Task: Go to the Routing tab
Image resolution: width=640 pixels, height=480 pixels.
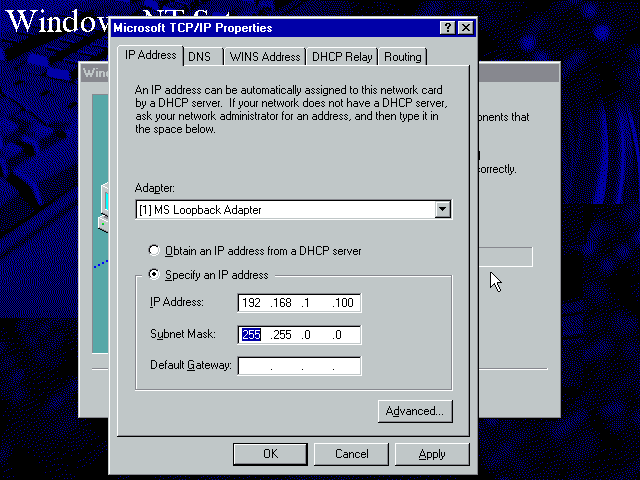Action: click(402, 57)
